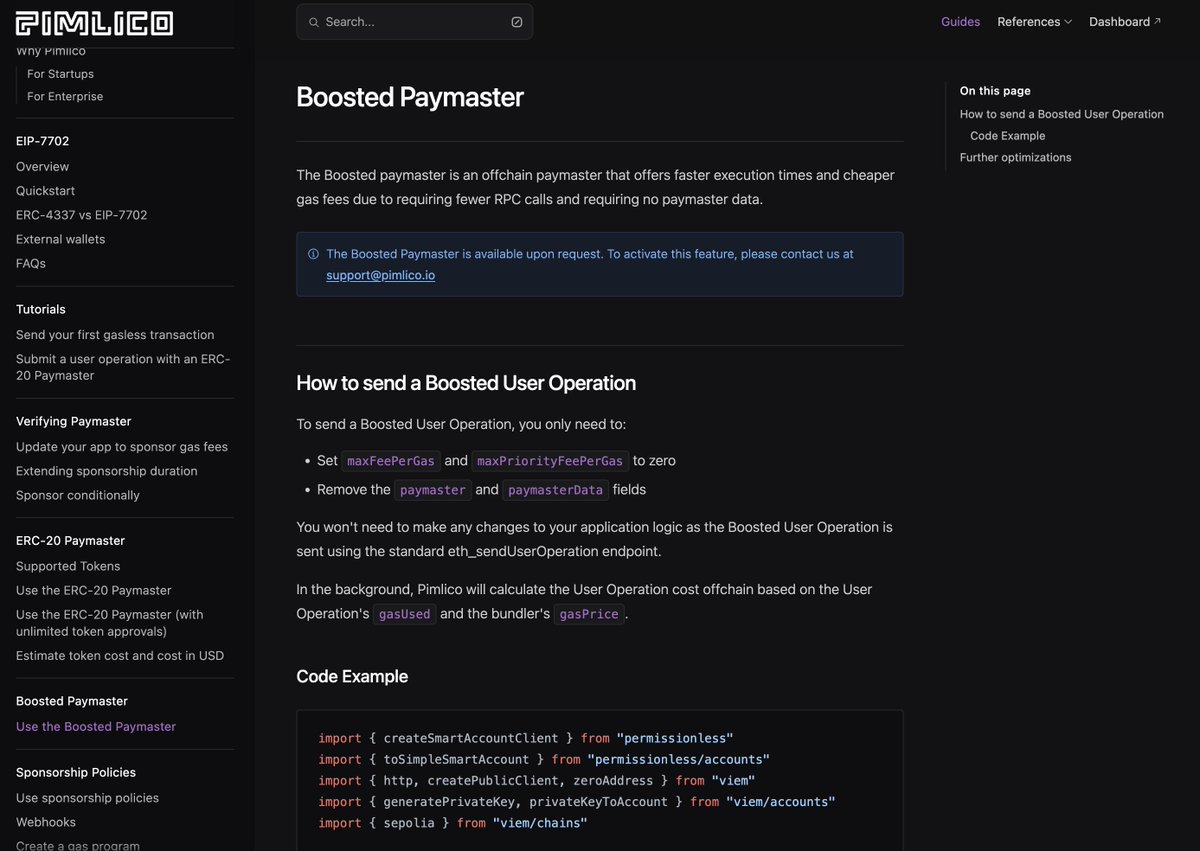Open Update your app to sponsor gas fees

(122, 447)
